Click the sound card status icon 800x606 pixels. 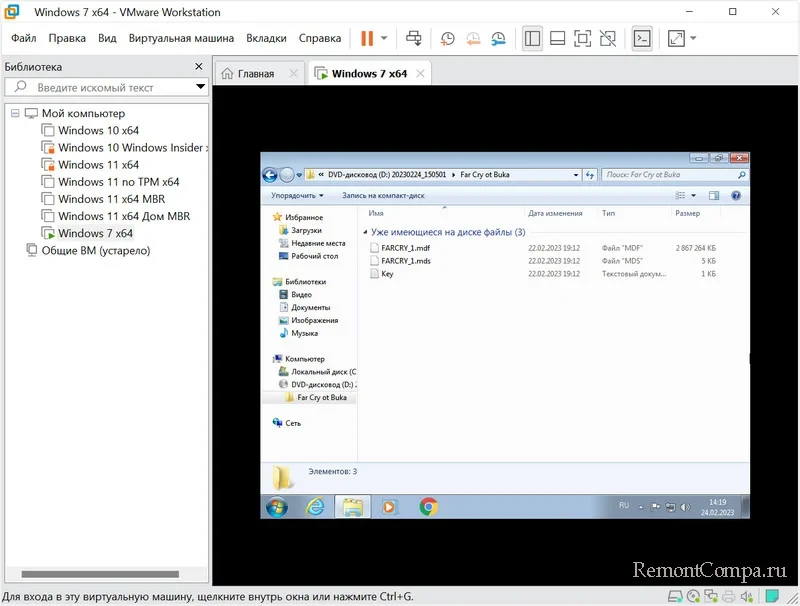[x=746, y=596]
